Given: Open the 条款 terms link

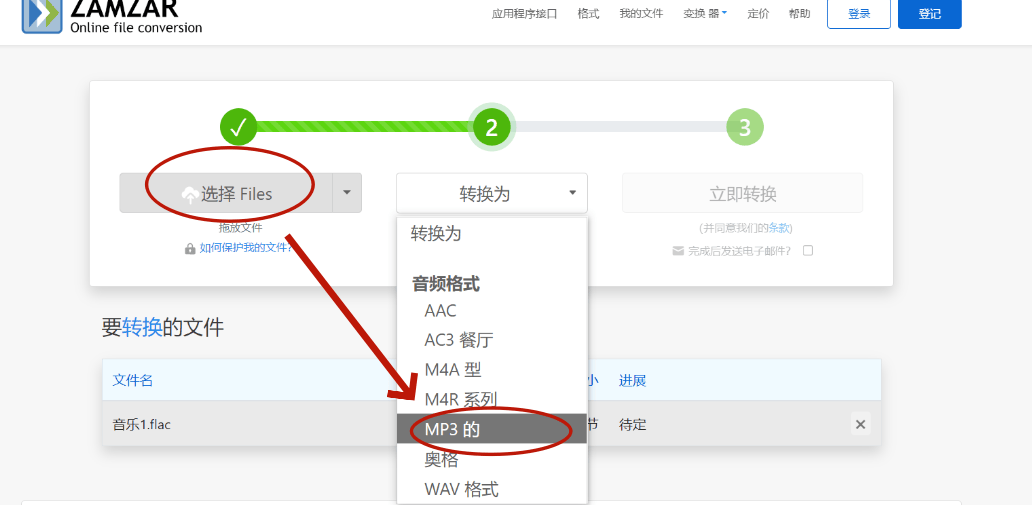Looking at the screenshot, I should 779,228.
